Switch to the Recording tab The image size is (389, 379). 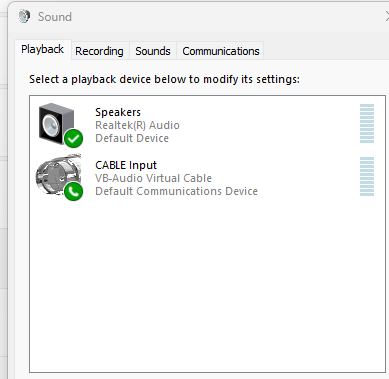[99, 51]
